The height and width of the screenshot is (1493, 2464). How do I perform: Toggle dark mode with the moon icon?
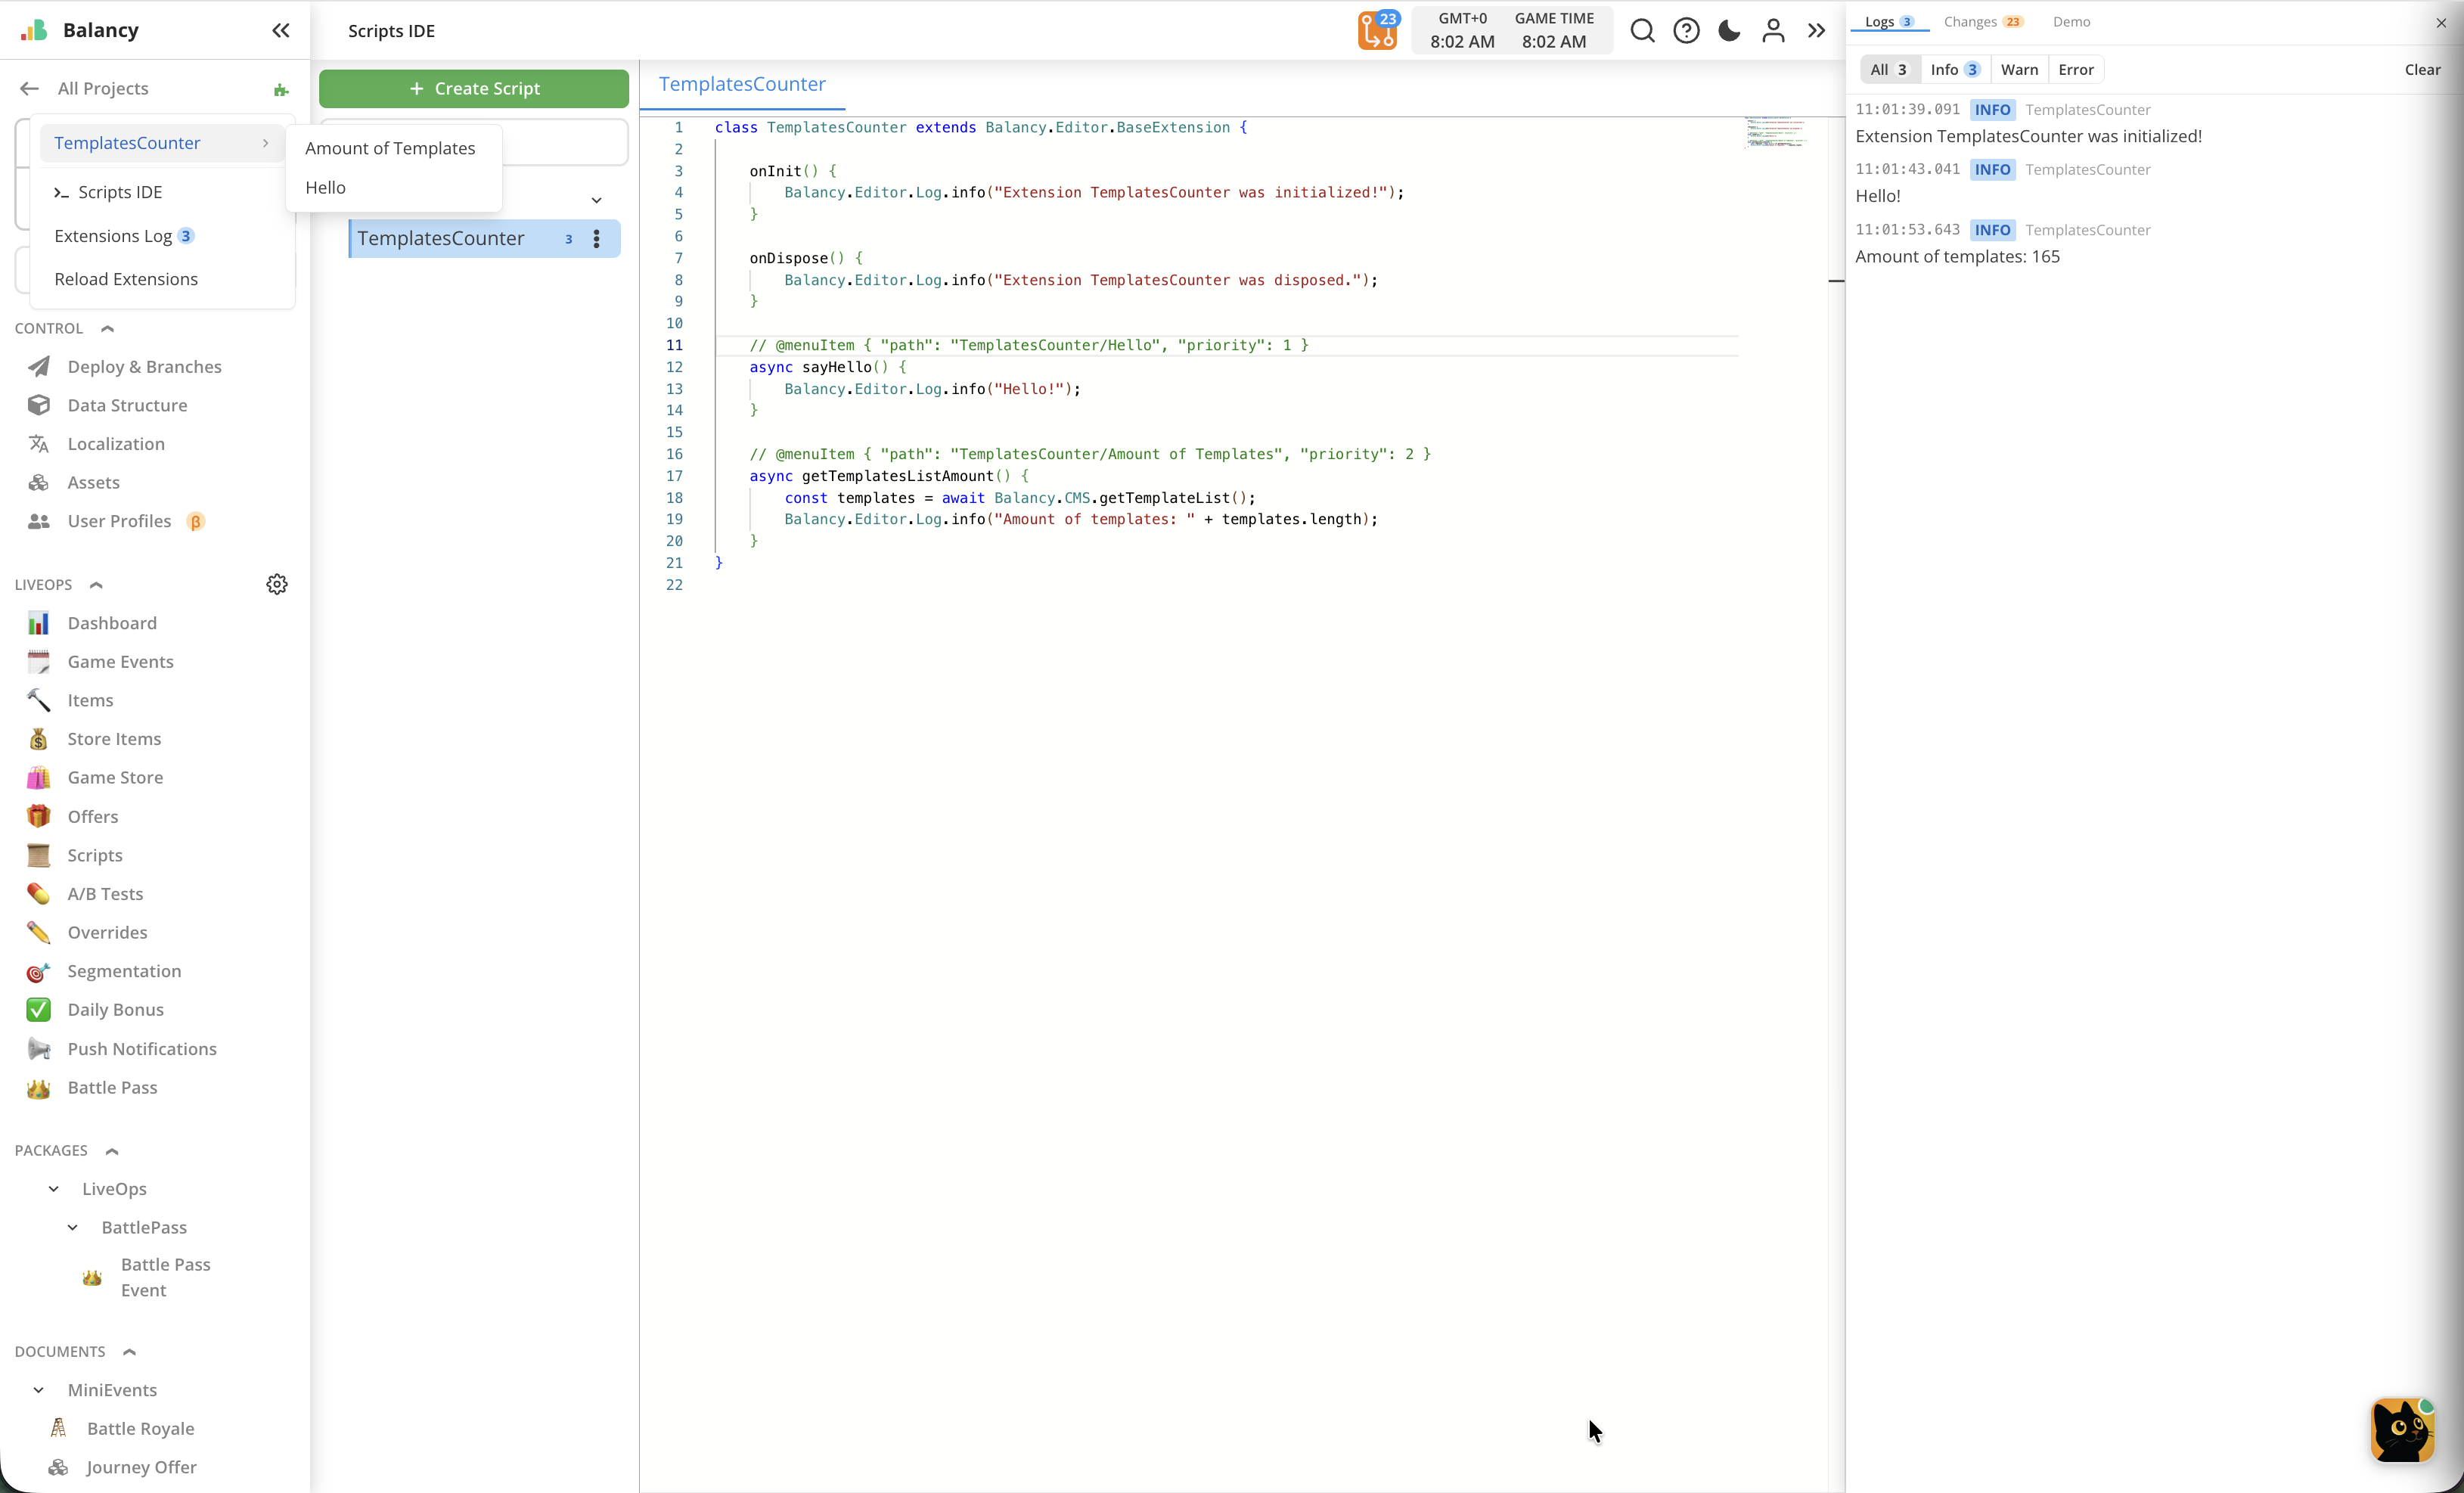pos(1729,31)
